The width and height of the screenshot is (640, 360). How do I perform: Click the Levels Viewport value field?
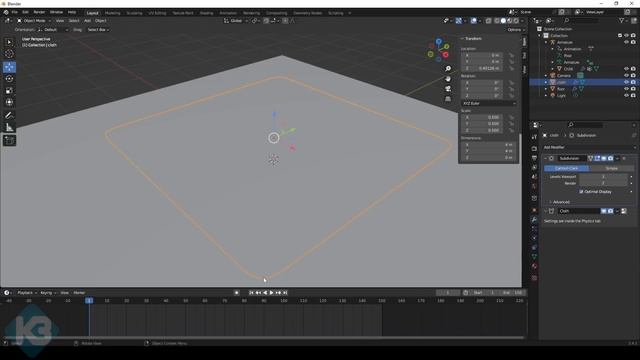click(603, 177)
